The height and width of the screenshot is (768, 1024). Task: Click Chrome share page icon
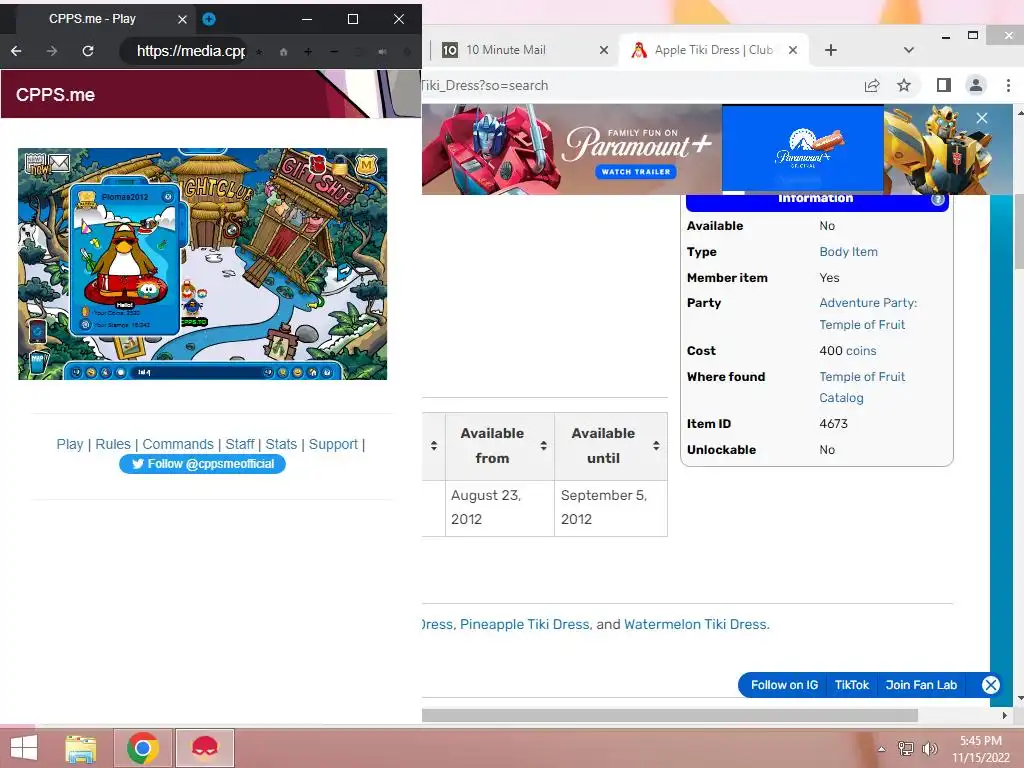872,86
